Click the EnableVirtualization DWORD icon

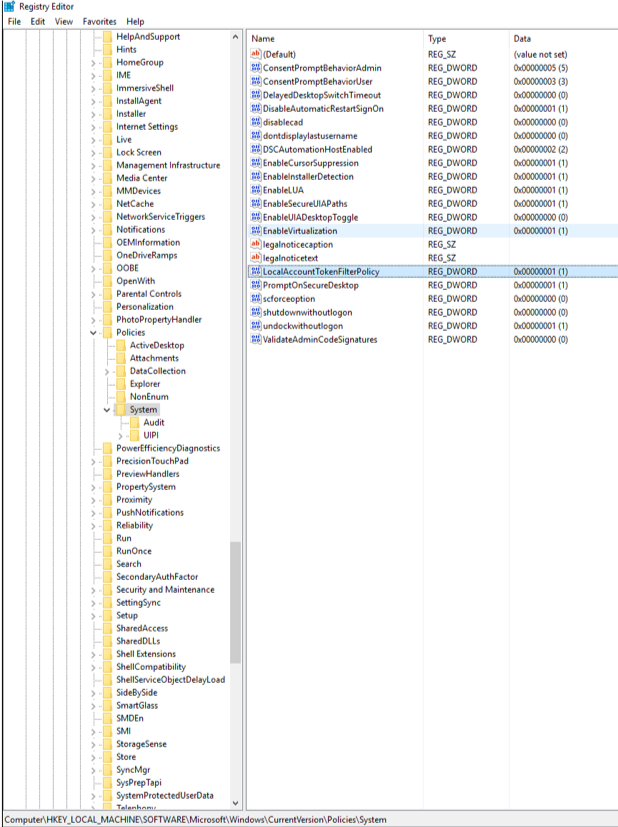(x=256, y=230)
